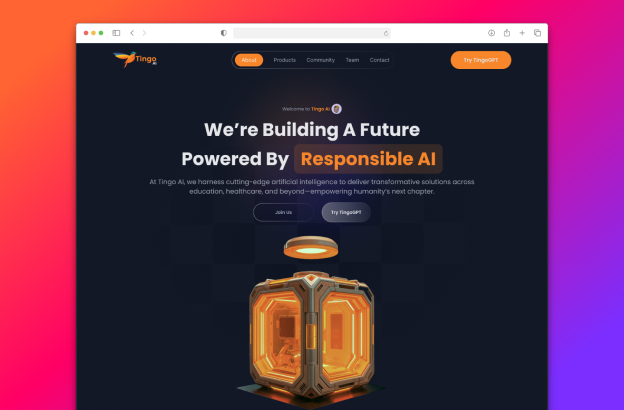Show the tab overview icon
The width and height of the screenshot is (624, 410).
tap(537, 33)
